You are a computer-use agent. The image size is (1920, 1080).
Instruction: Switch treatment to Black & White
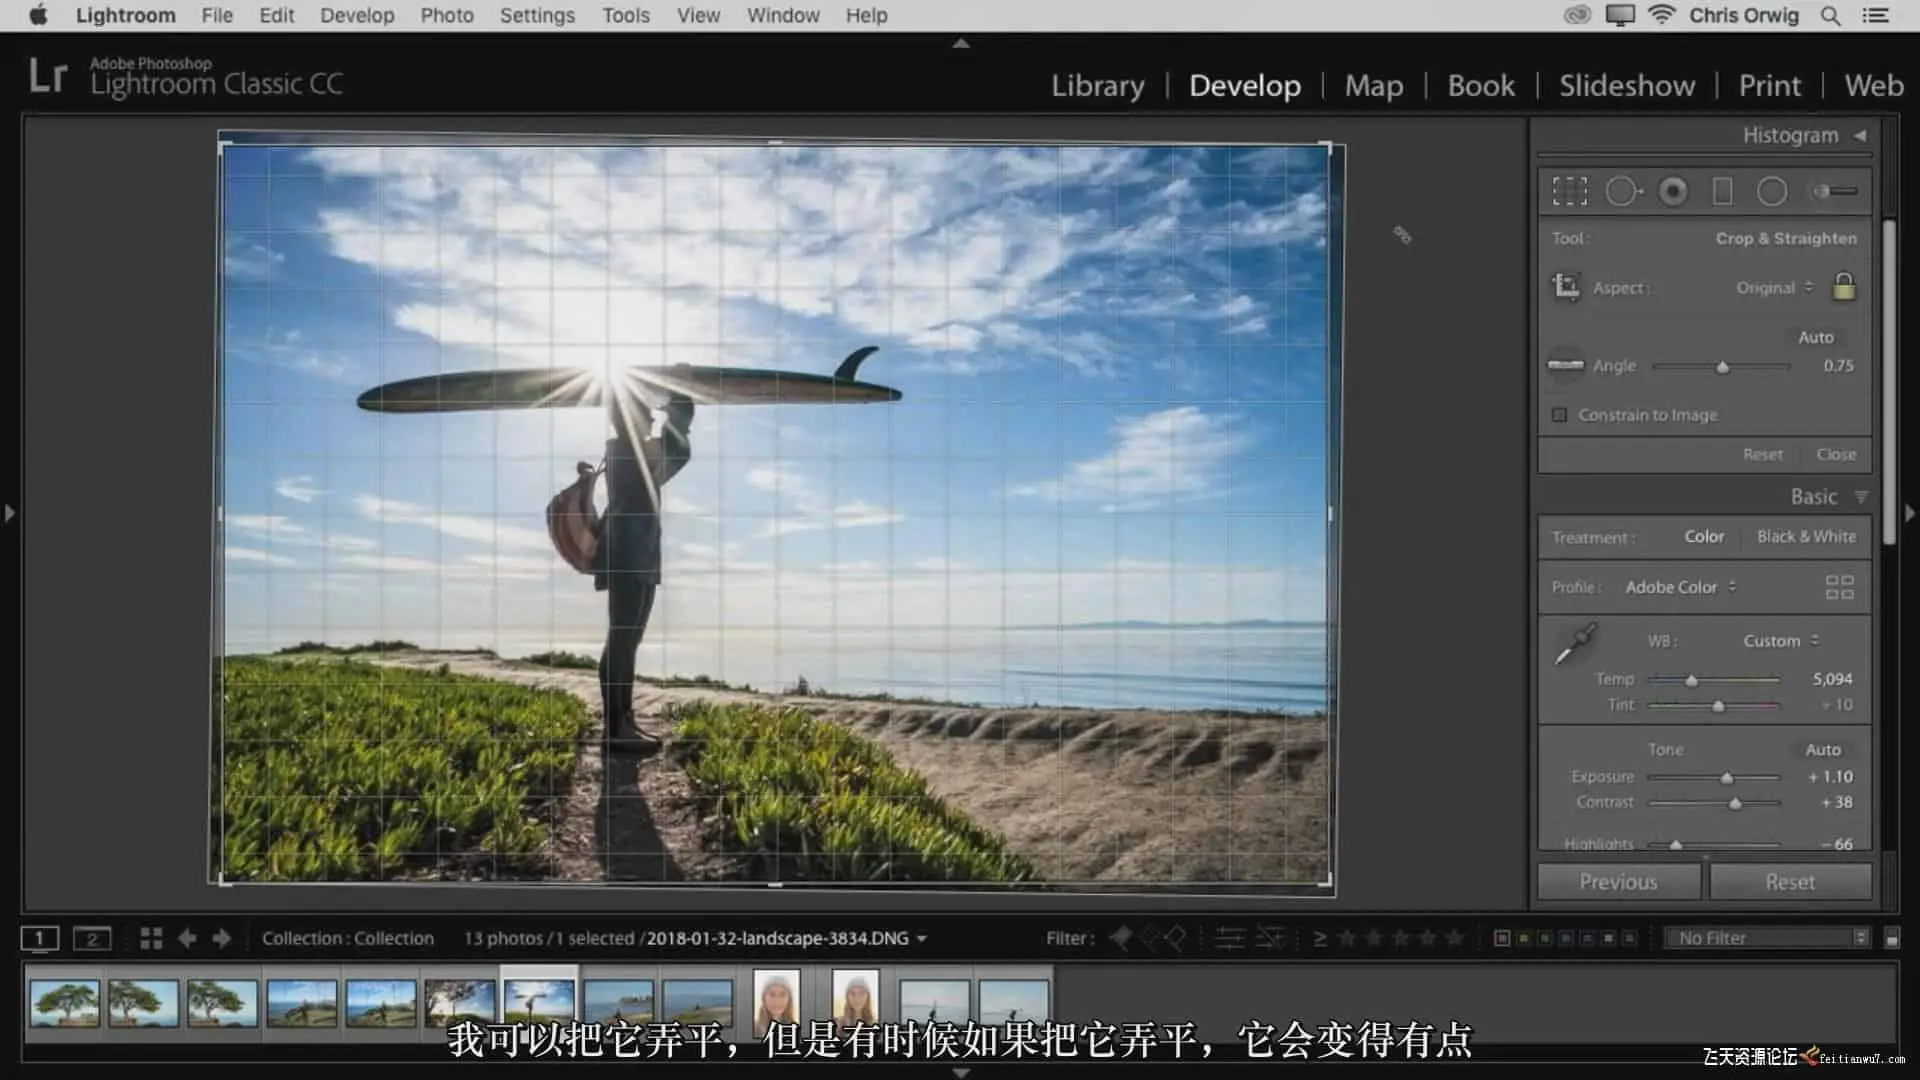1806,537
